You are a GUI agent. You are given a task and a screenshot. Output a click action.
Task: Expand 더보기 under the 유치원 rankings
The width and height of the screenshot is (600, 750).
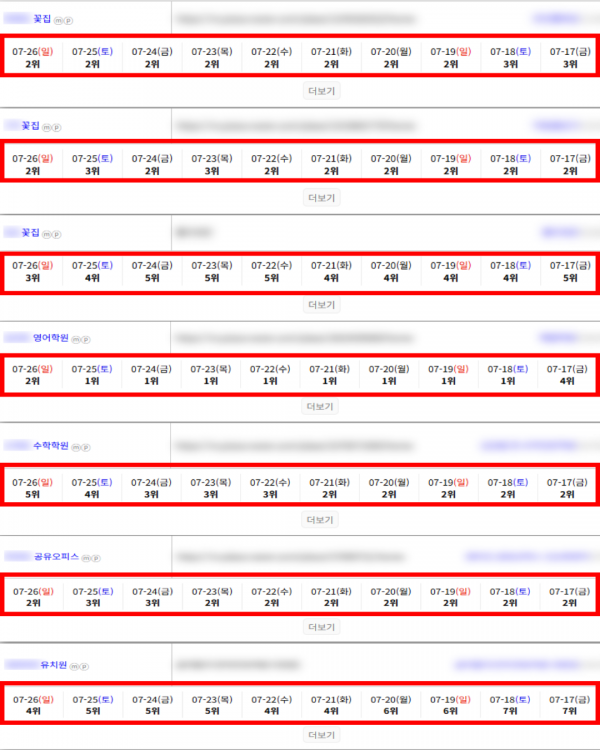click(322, 735)
